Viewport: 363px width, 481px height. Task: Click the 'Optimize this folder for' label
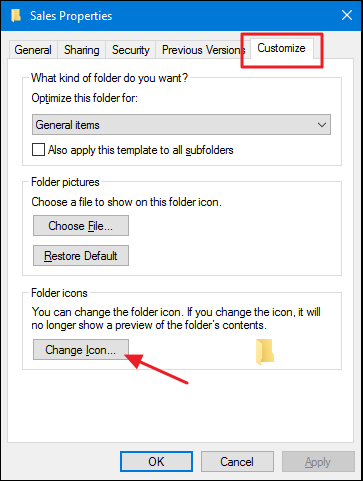(84, 98)
